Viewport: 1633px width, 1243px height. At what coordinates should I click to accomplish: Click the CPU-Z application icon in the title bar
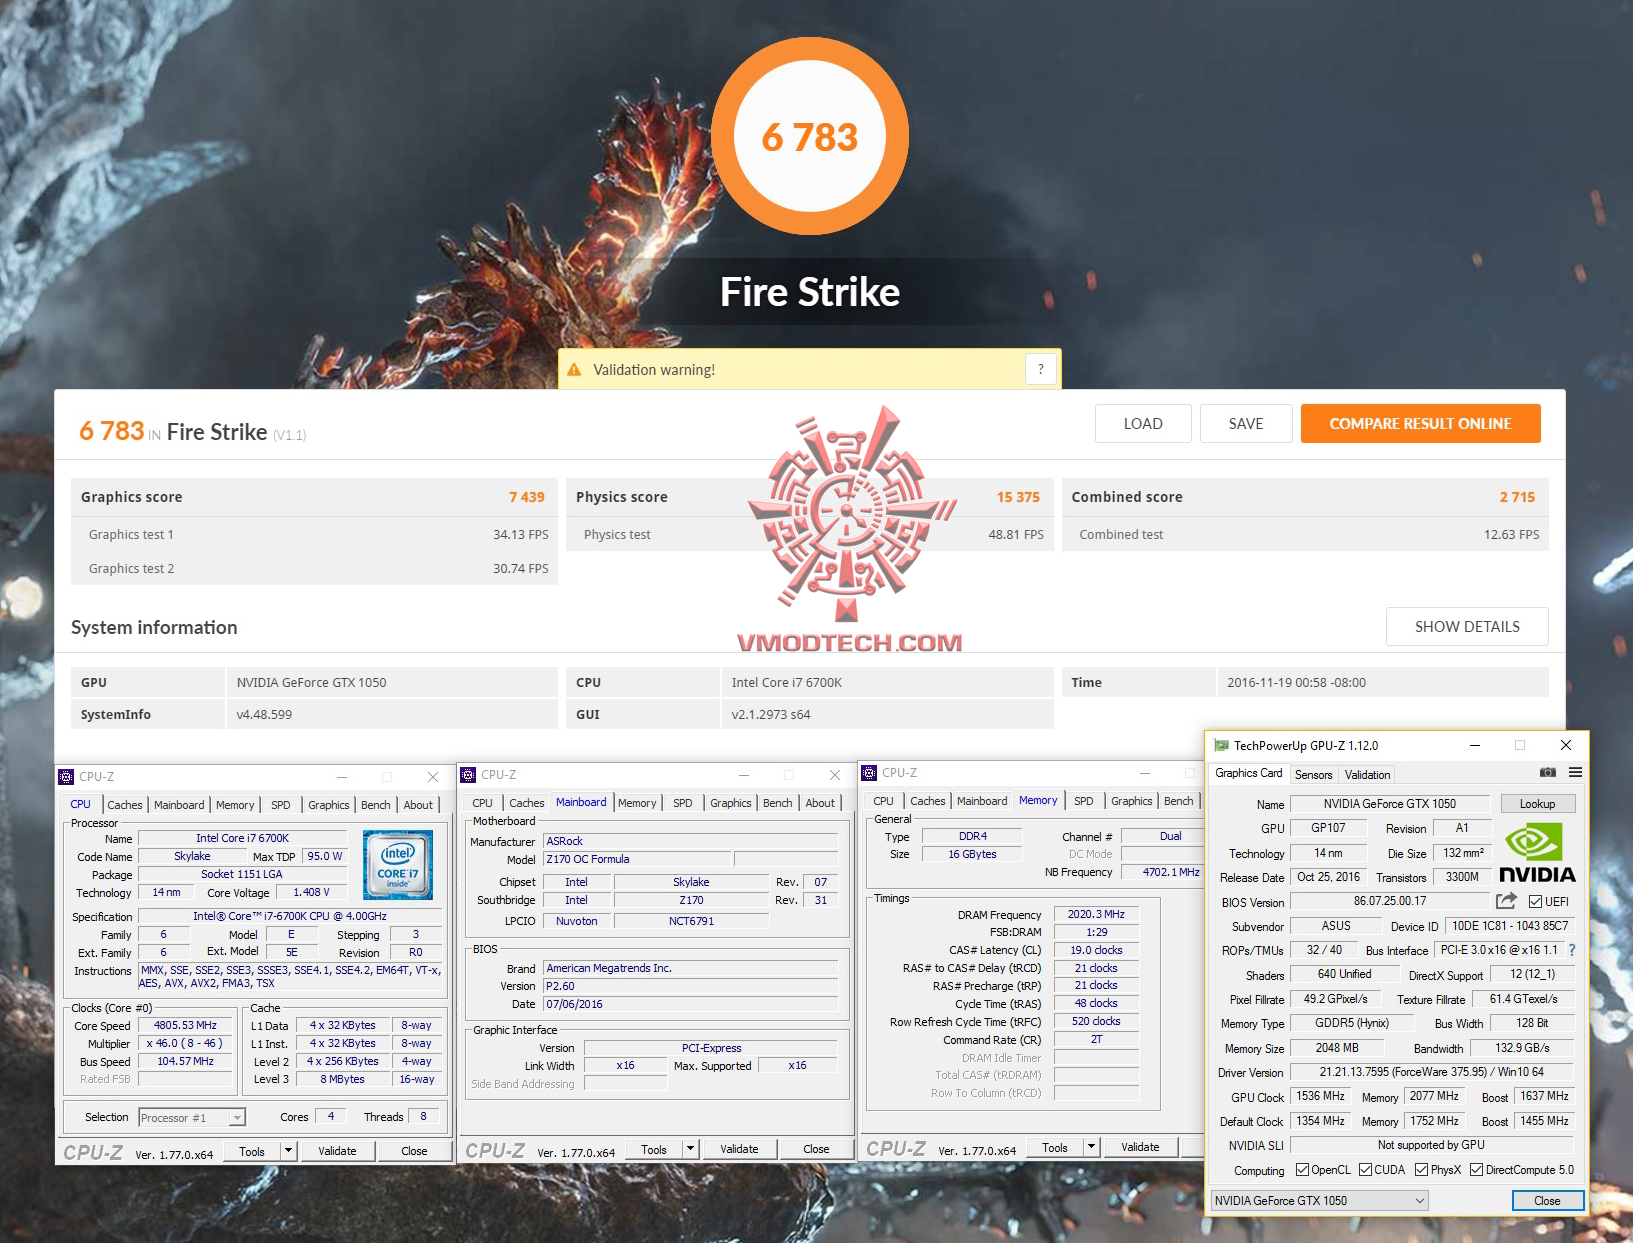pos(66,776)
